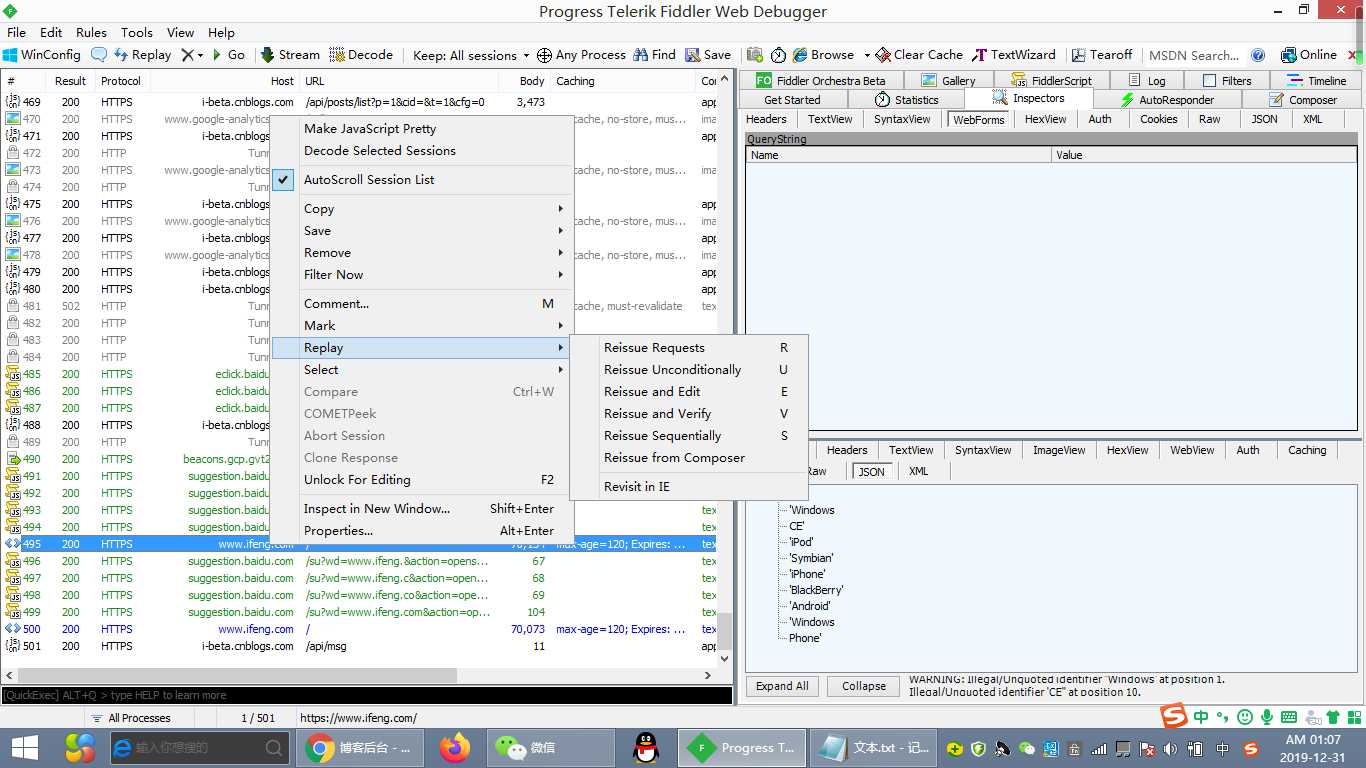
Task: Click Tearoff in the toolbar
Action: (x=1102, y=55)
